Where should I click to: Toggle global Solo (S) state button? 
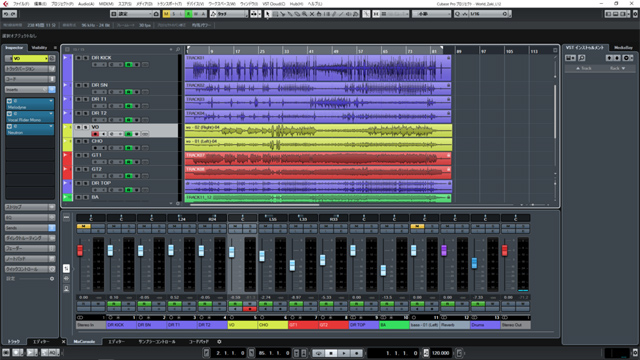[x=173, y=14]
